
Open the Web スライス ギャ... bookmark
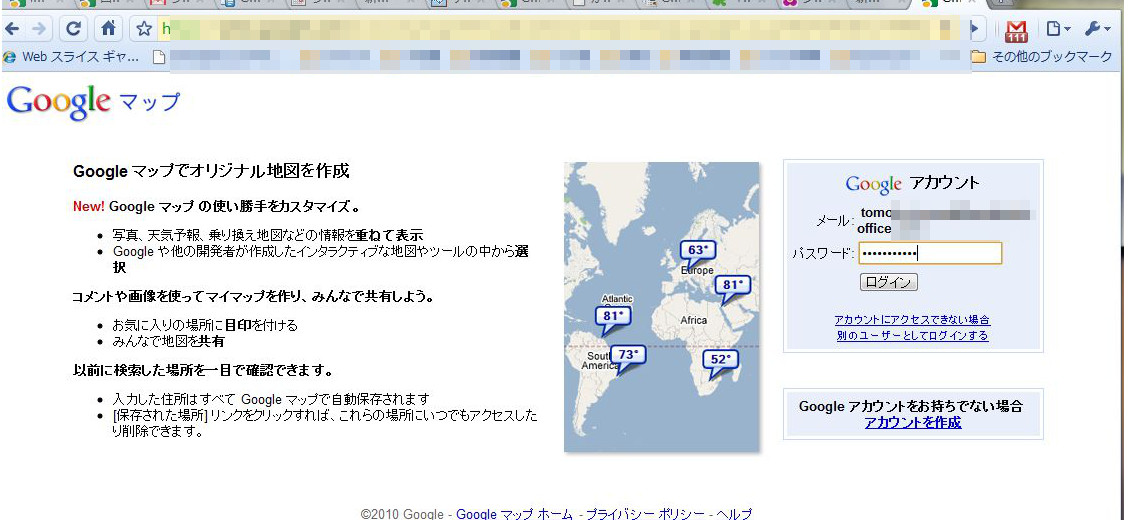71,56
